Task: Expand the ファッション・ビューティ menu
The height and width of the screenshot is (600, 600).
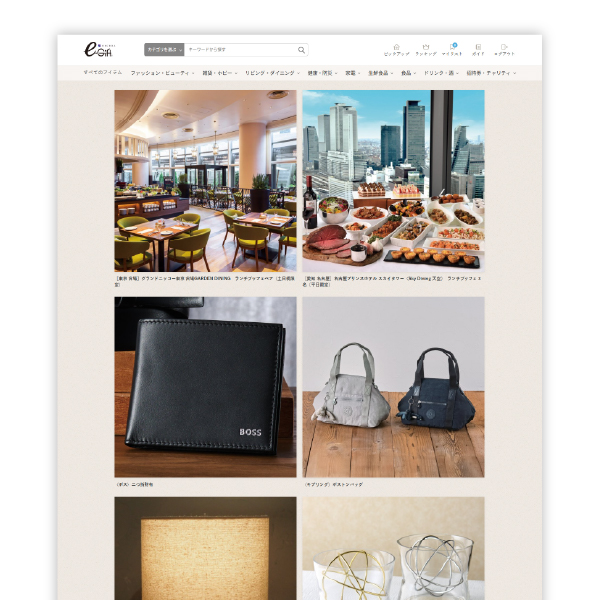Action: [162, 73]
